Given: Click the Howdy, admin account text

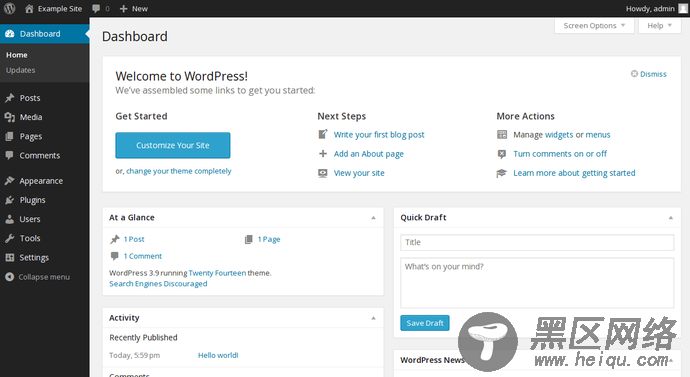Looking at the screenshot, I should click(x=650, y=8).
